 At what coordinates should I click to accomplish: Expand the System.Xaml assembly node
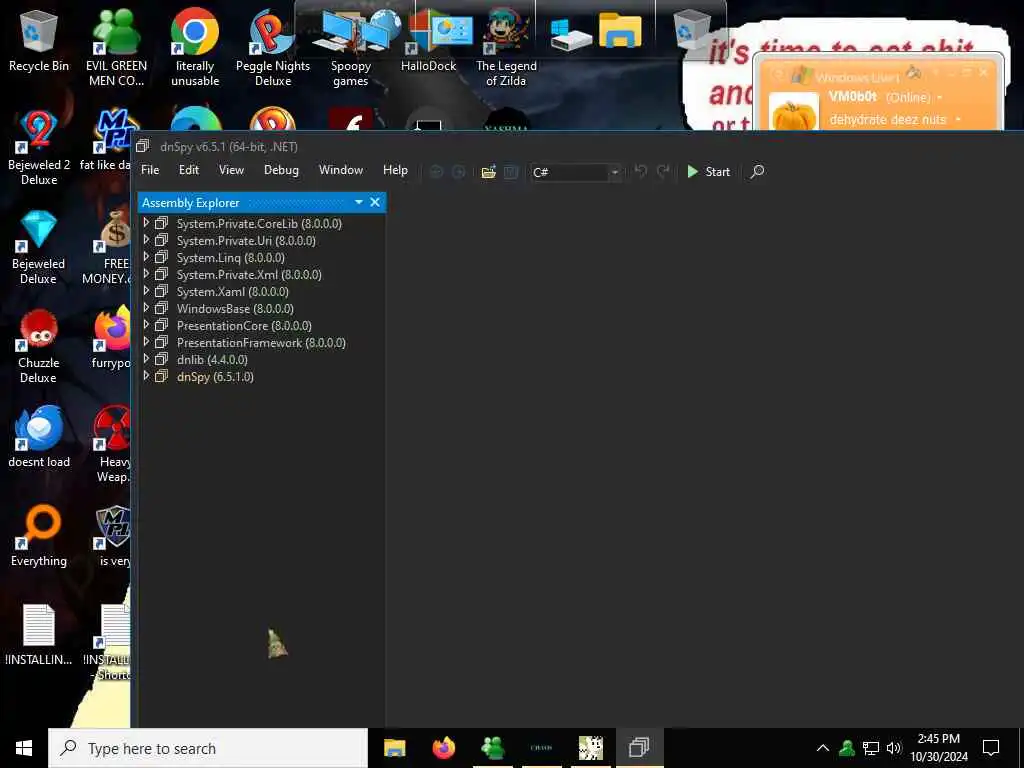point(146,291)
